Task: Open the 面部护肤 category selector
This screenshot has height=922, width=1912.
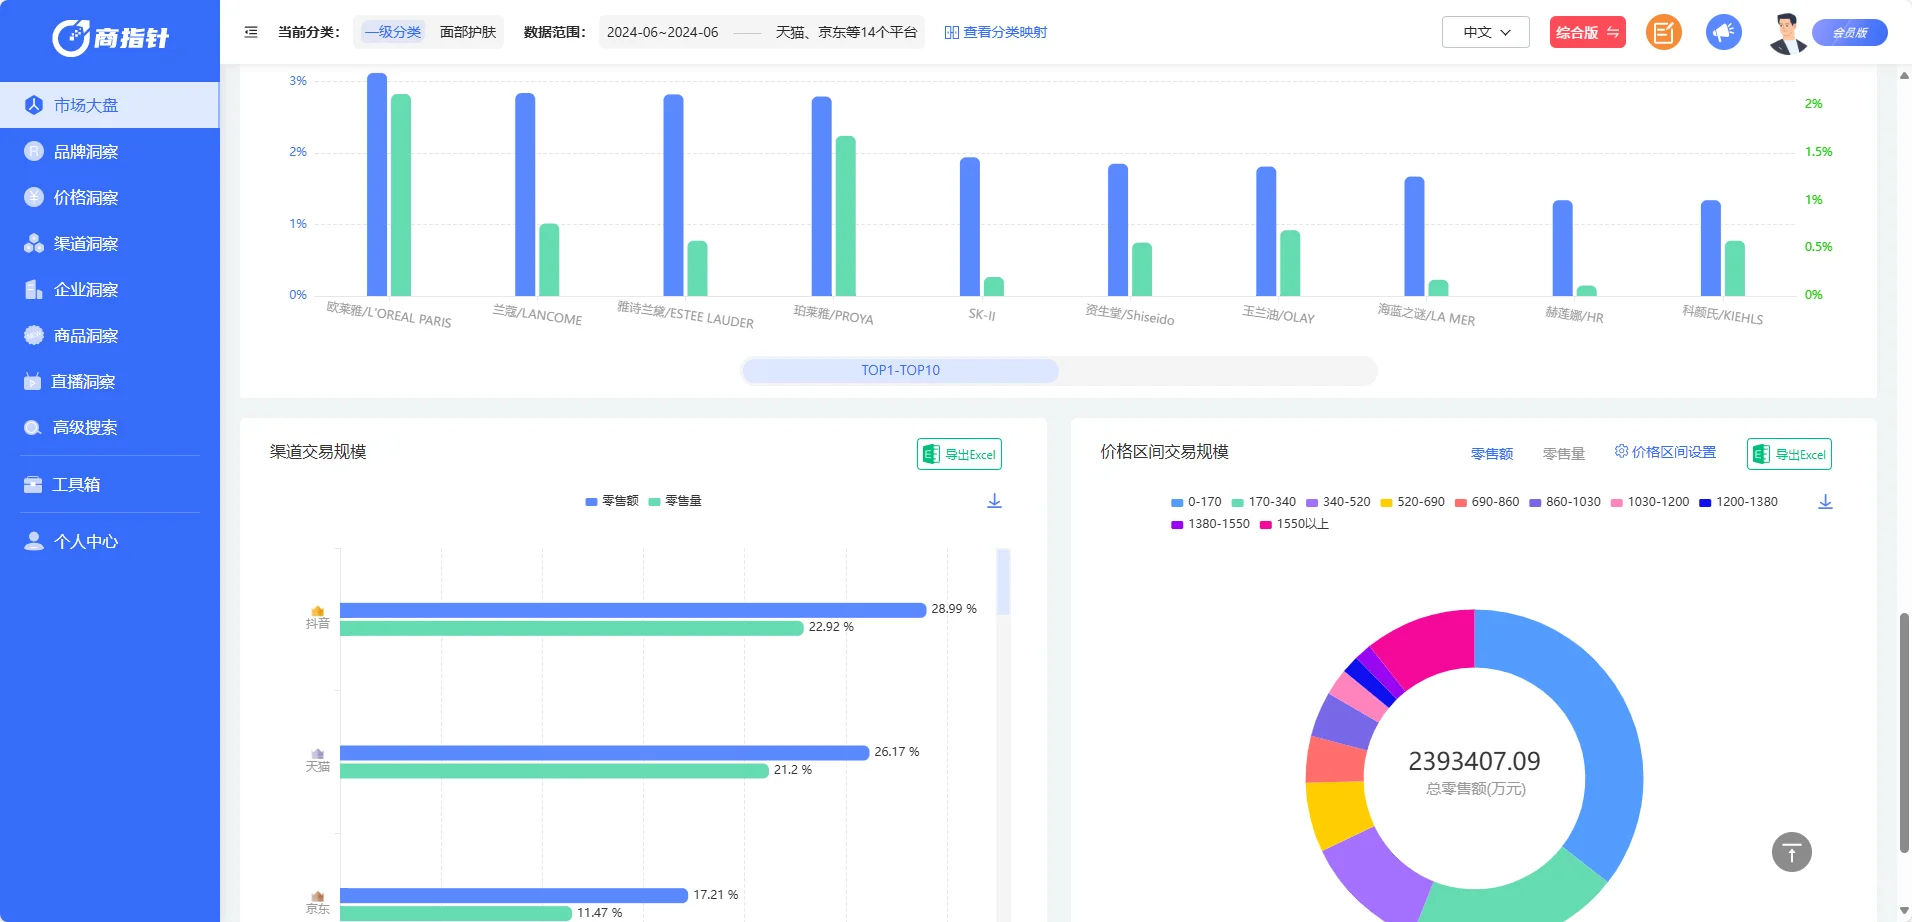Action: click(x=468, y=32)
